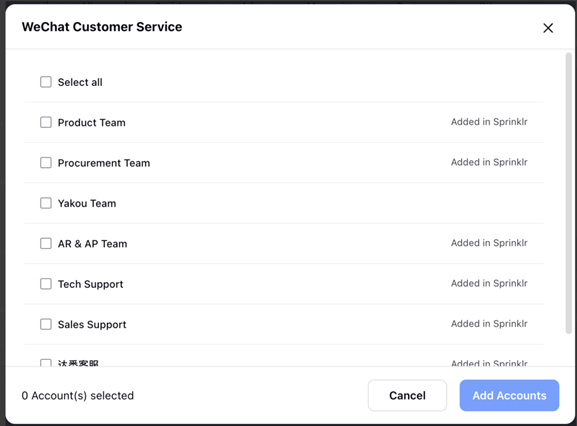This screenshot has height=426, width=577.
Task: Click the Product Team label
Action: pos(92,123)
